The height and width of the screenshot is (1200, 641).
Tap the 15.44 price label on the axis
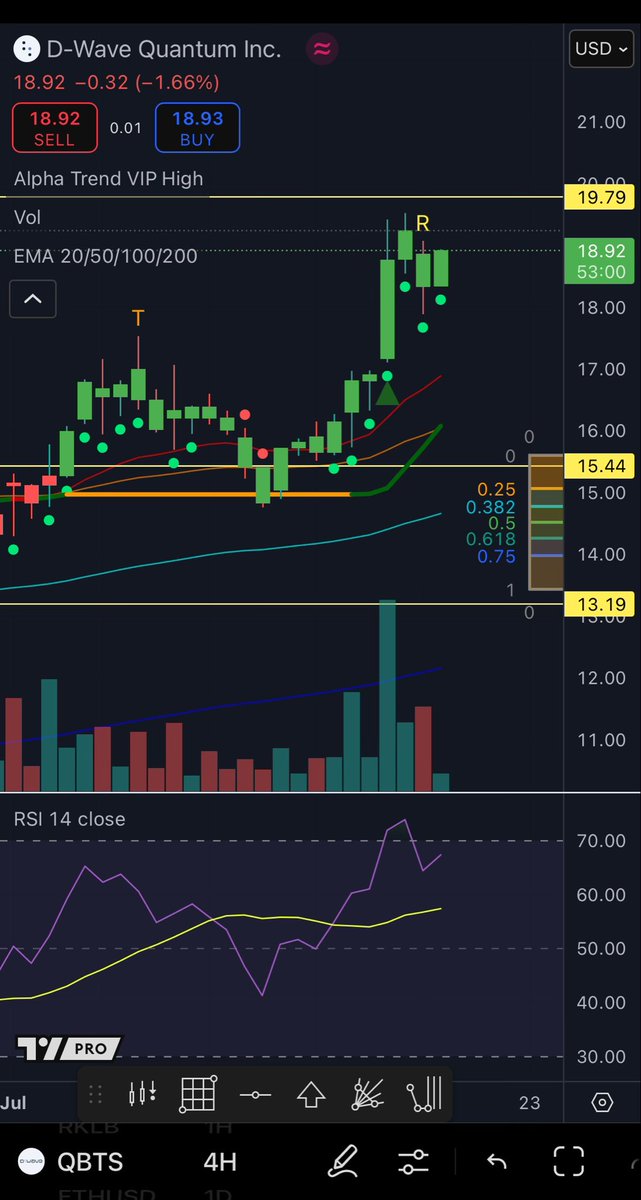point(600,466)
